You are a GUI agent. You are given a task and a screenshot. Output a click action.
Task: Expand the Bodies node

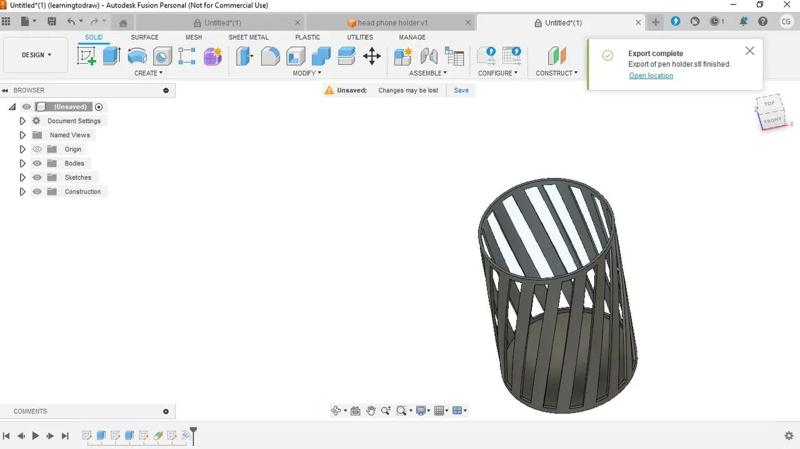[22, 163]
